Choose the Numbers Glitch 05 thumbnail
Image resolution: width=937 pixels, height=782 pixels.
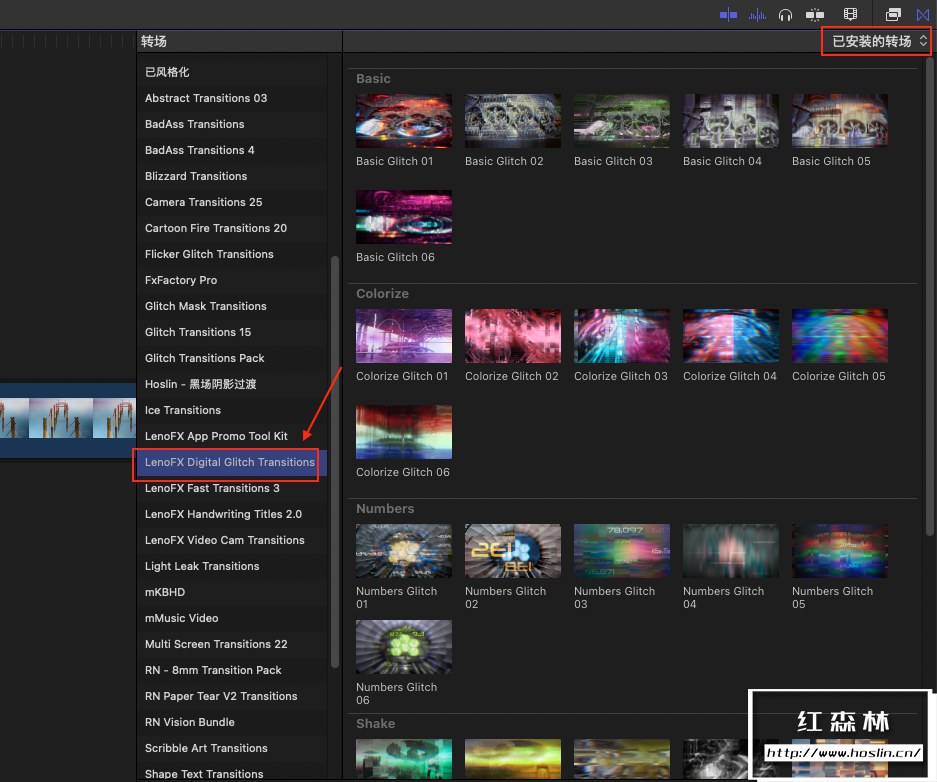click(x=840, y=551)
